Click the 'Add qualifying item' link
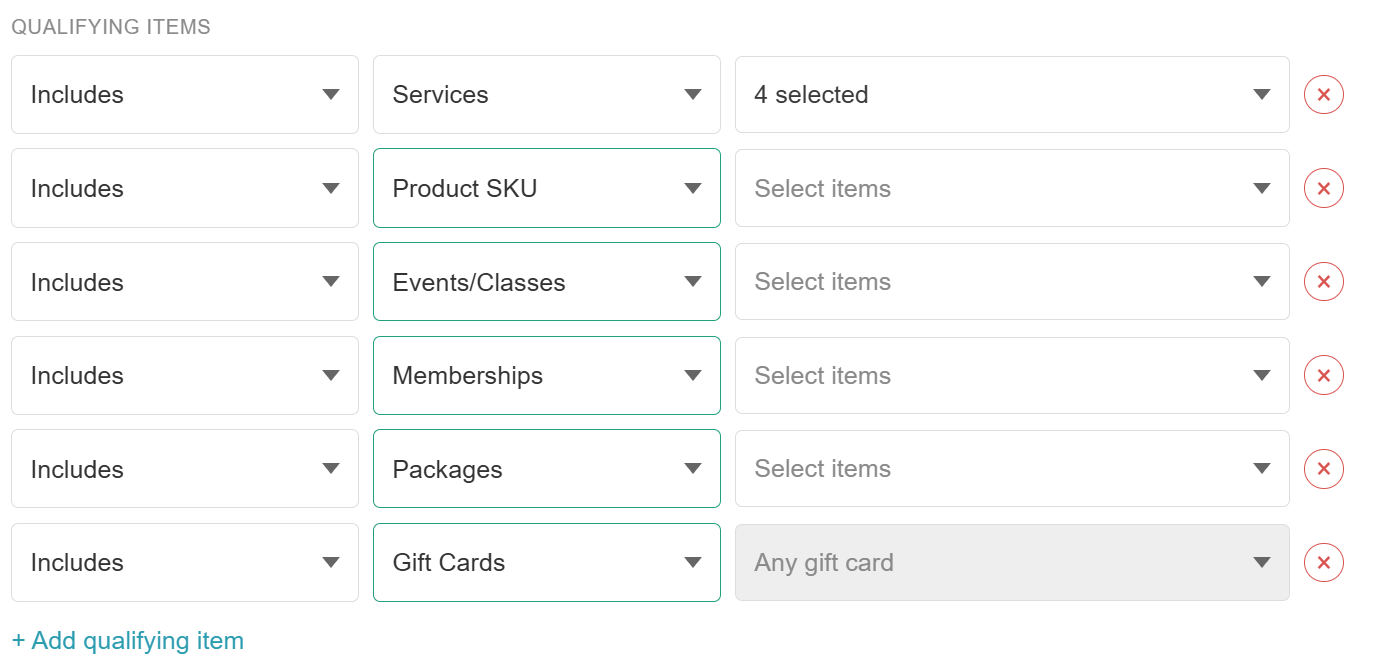 [128, 640]
